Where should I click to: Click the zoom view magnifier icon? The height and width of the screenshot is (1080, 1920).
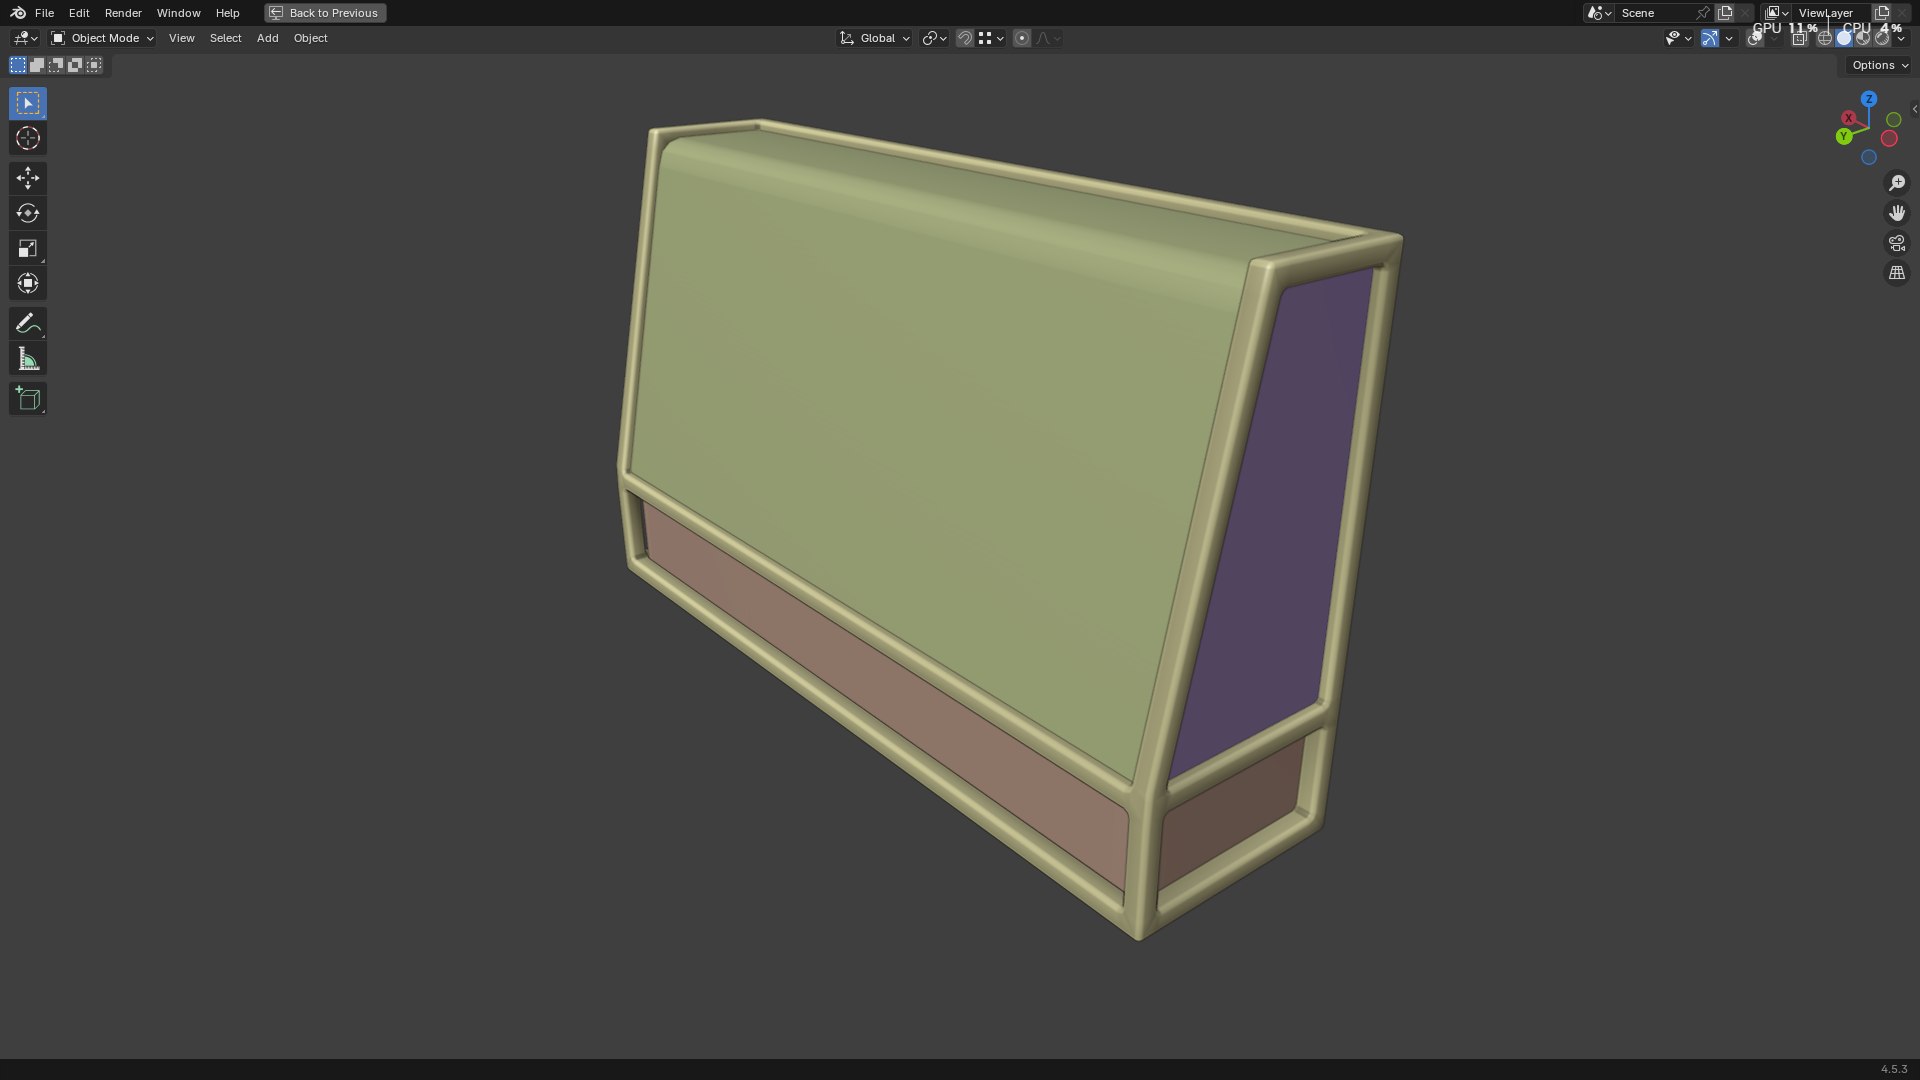click(x=1897, y=183)
